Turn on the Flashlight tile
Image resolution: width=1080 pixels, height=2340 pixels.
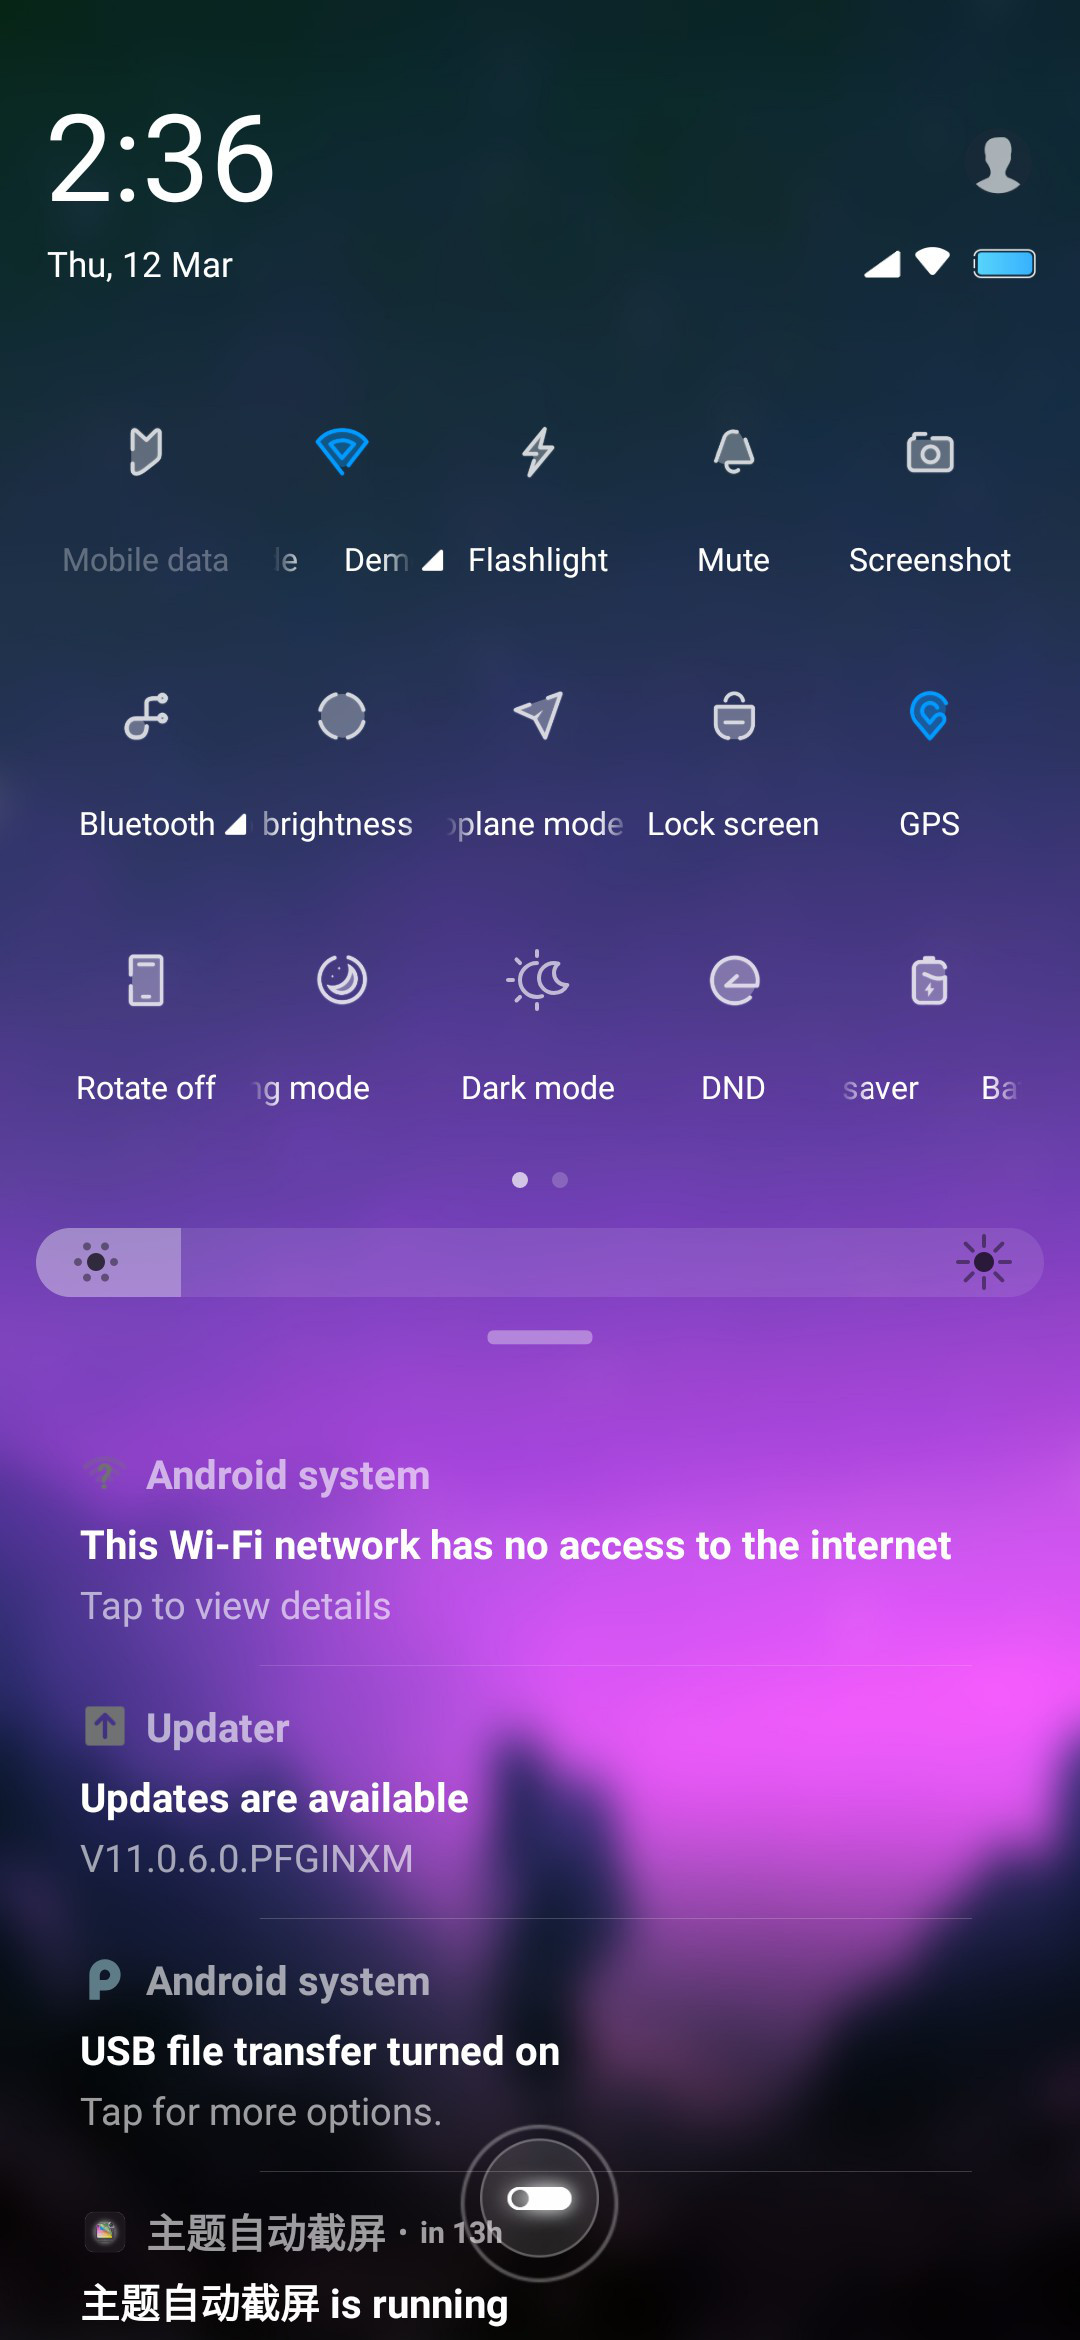click(x=538, y=452)
